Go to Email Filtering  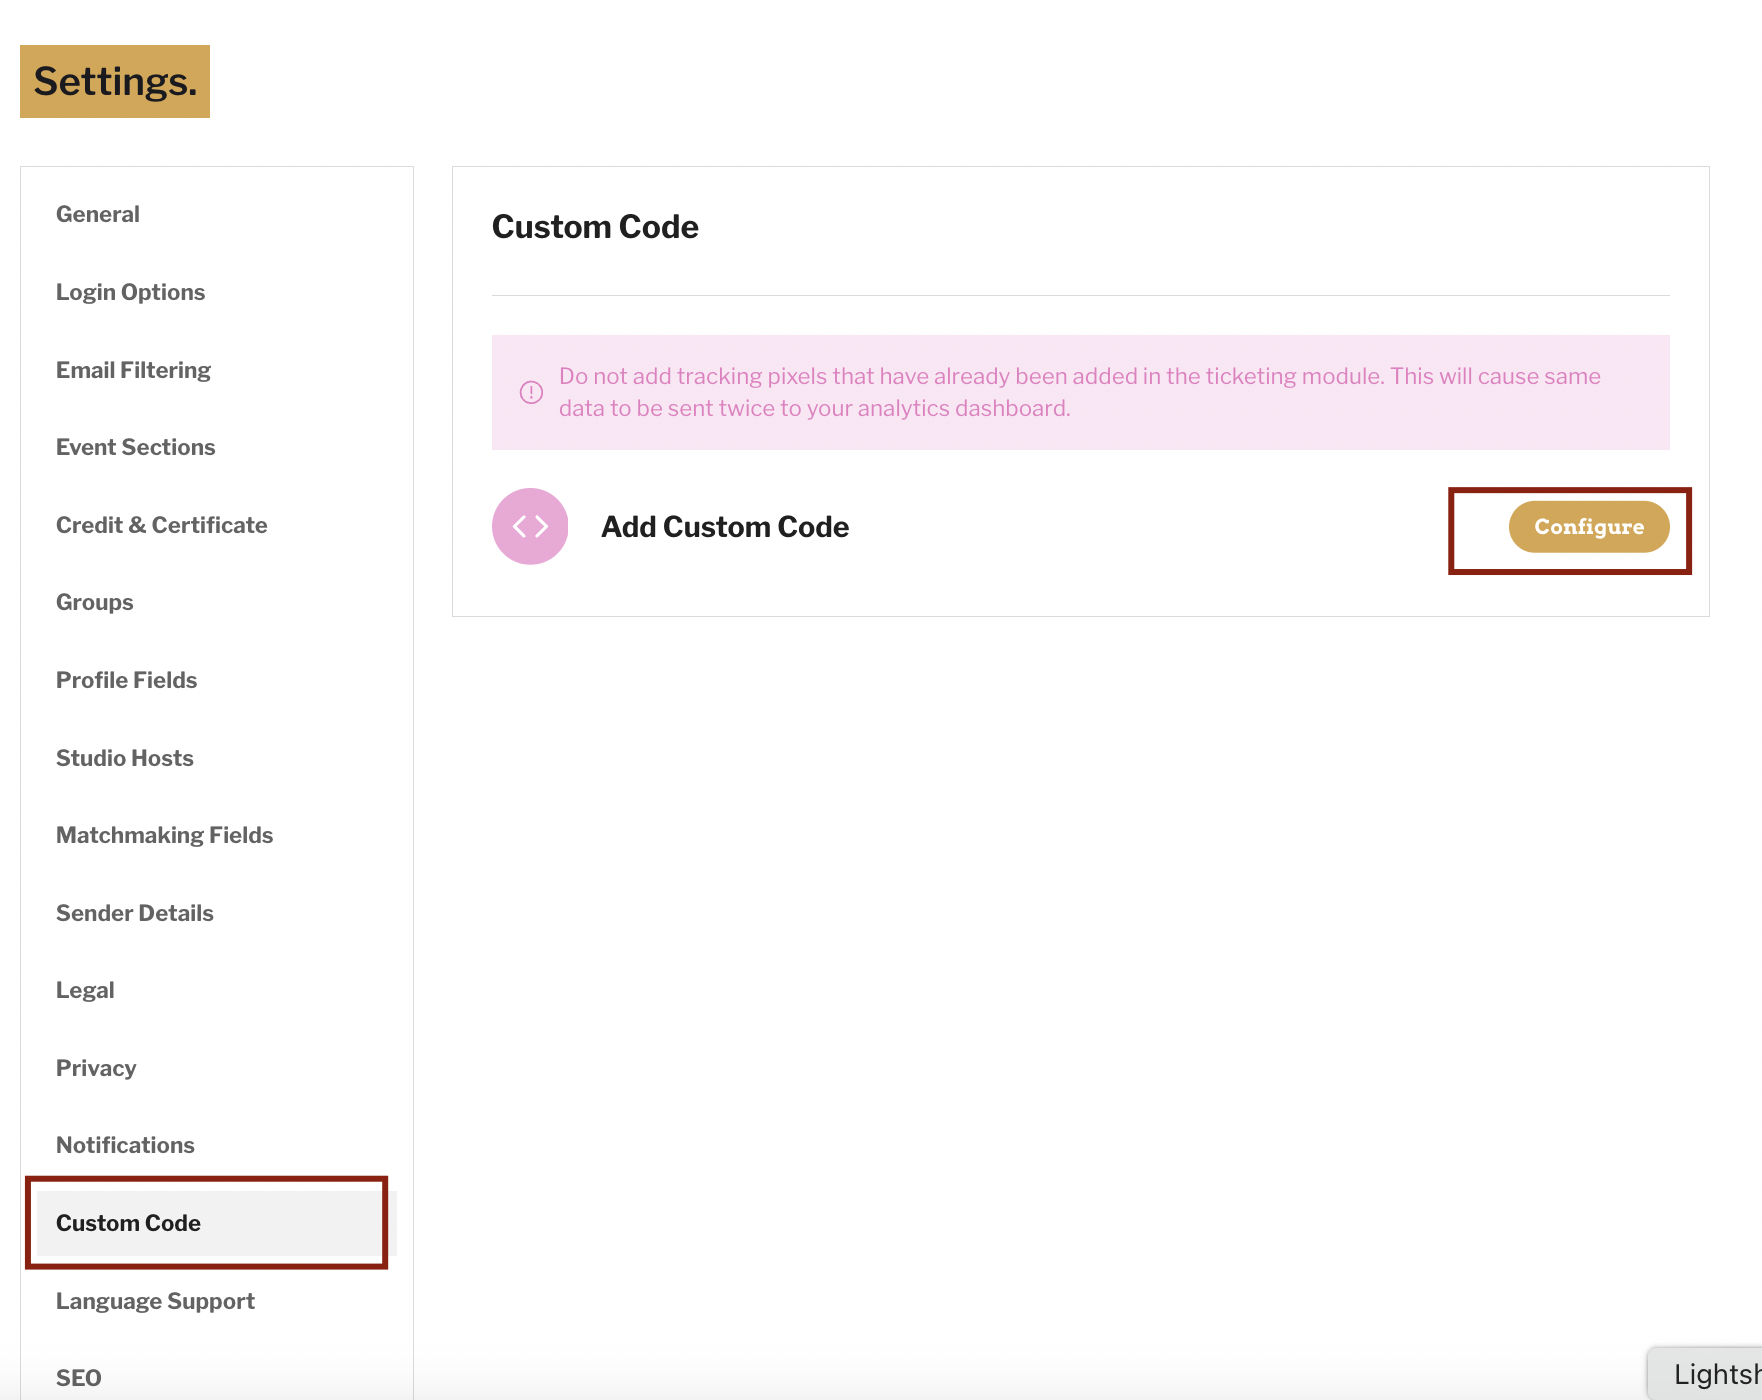click(x=133, y=370)
